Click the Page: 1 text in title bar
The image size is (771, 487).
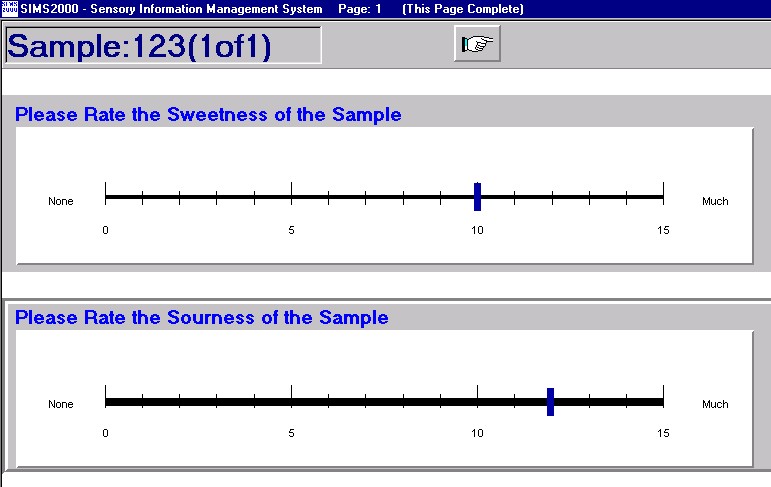(360, 9)
